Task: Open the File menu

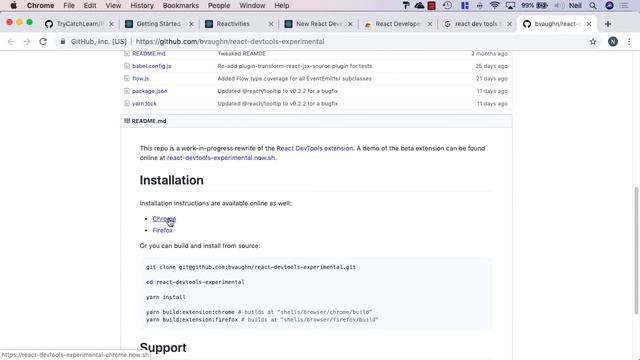Action: [x=69, y=6]
